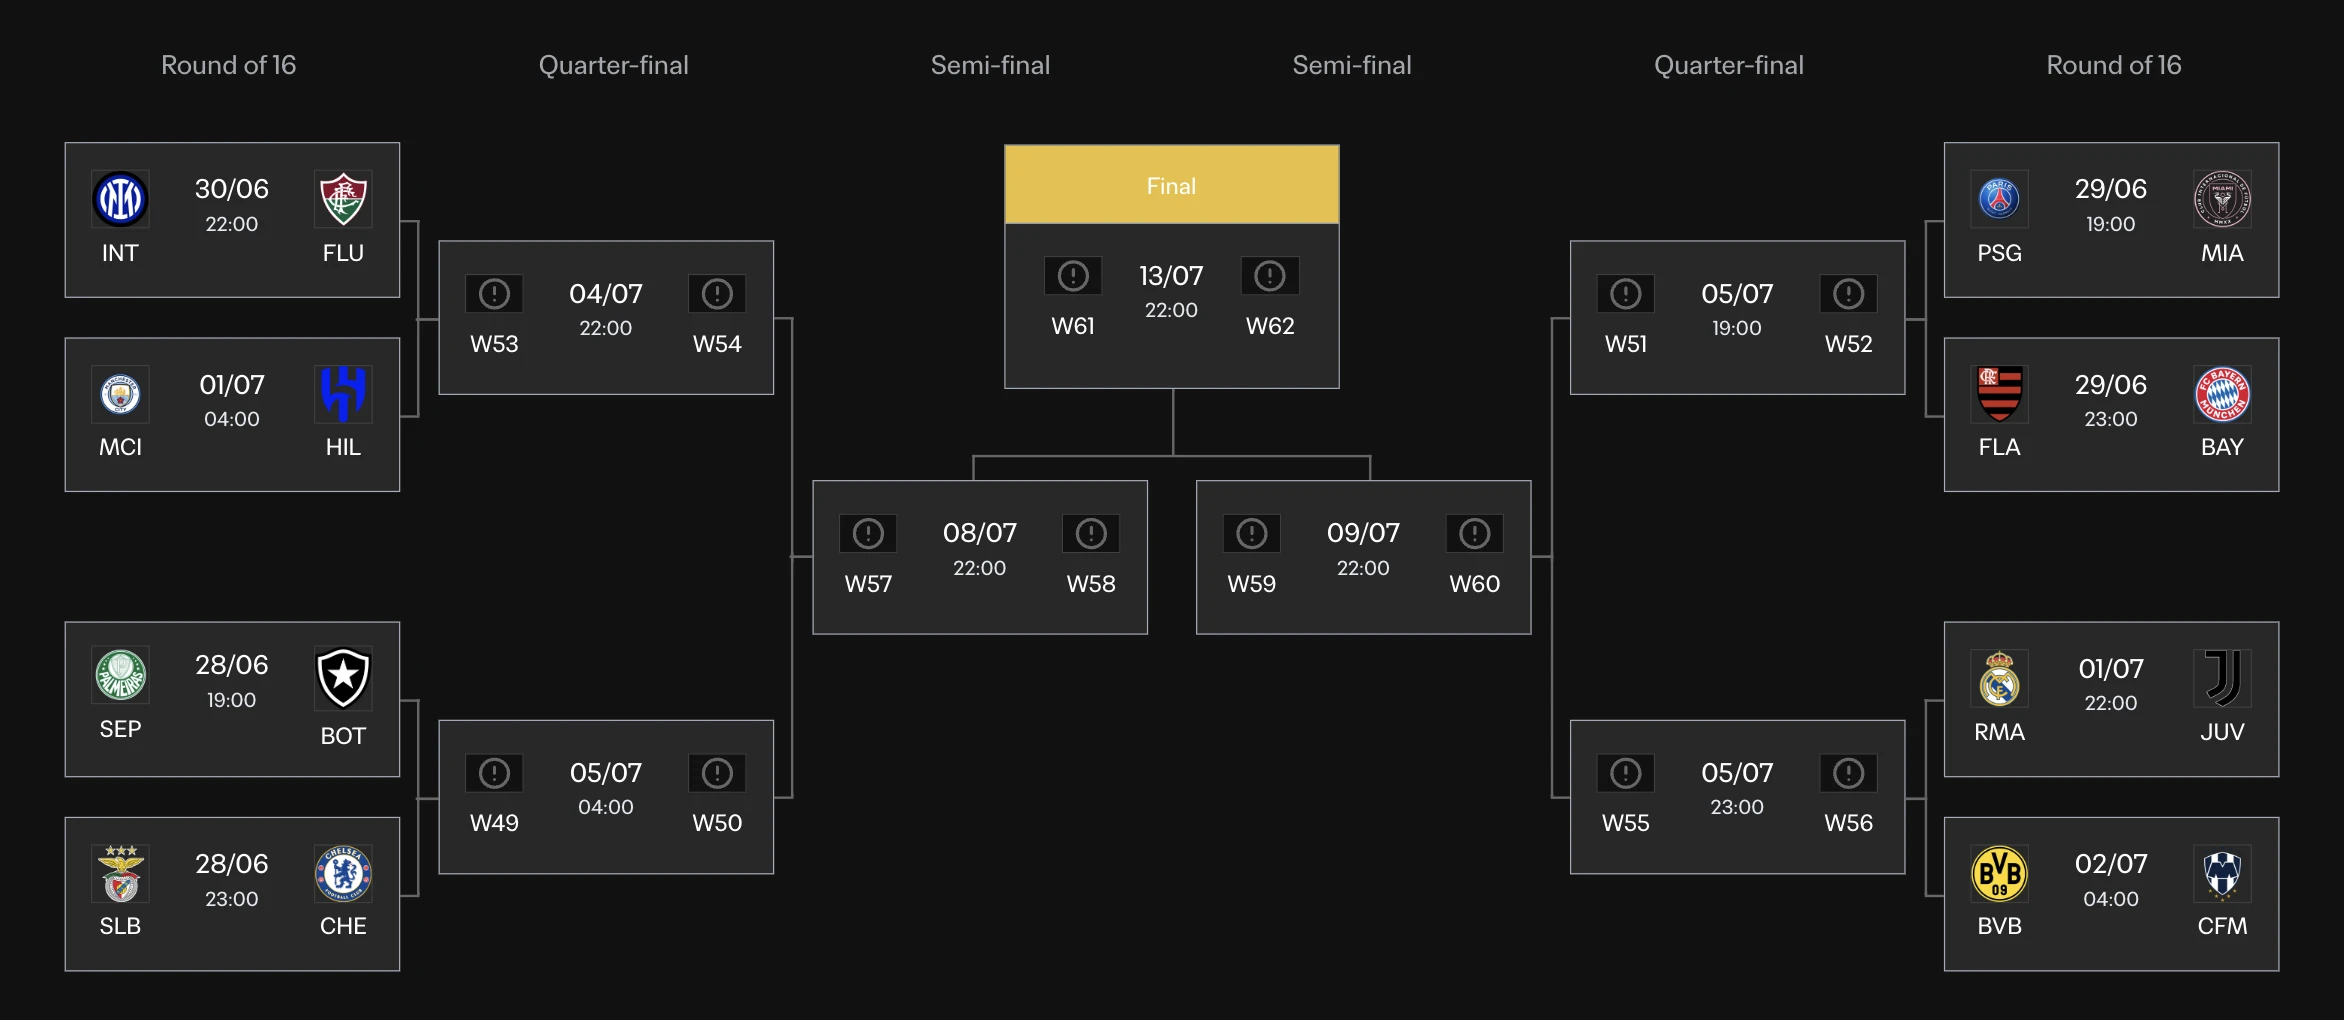Open the MCI vs HIL match date 01/07
Image resolution: width=2344 pixels, height=1020 pixels.
232,385
